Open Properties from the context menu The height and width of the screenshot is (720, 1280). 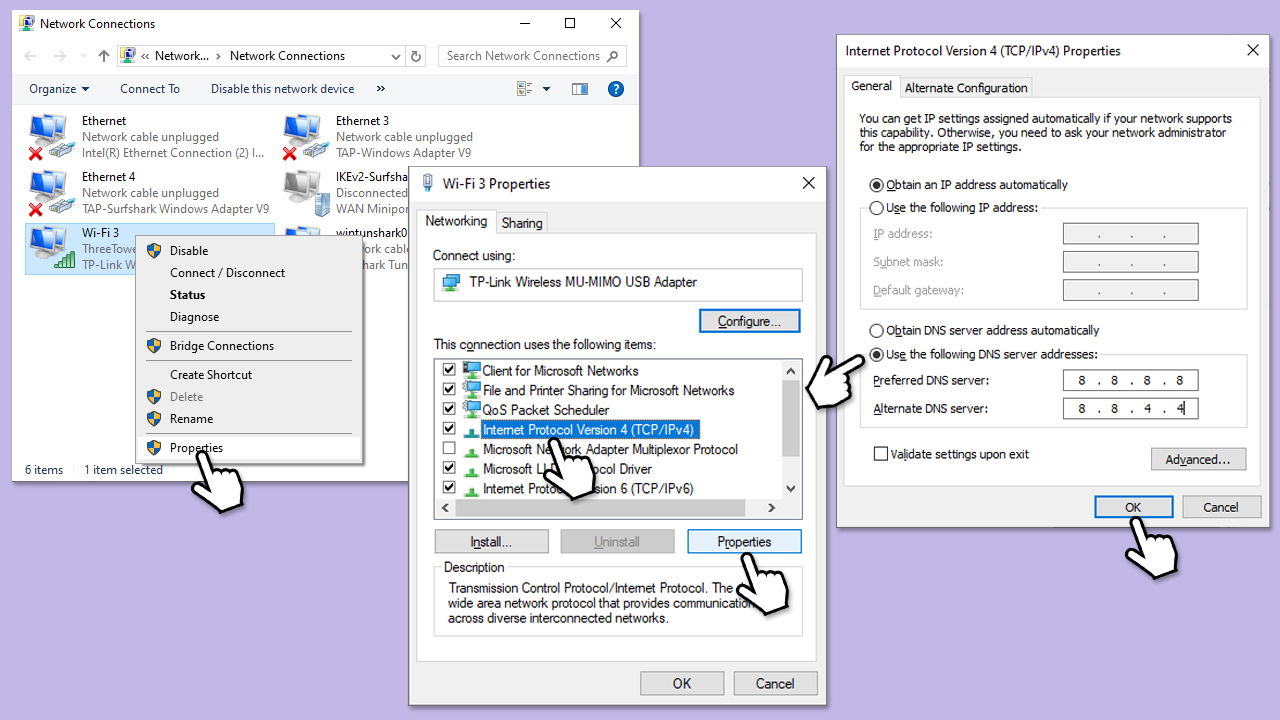[196, 448]
